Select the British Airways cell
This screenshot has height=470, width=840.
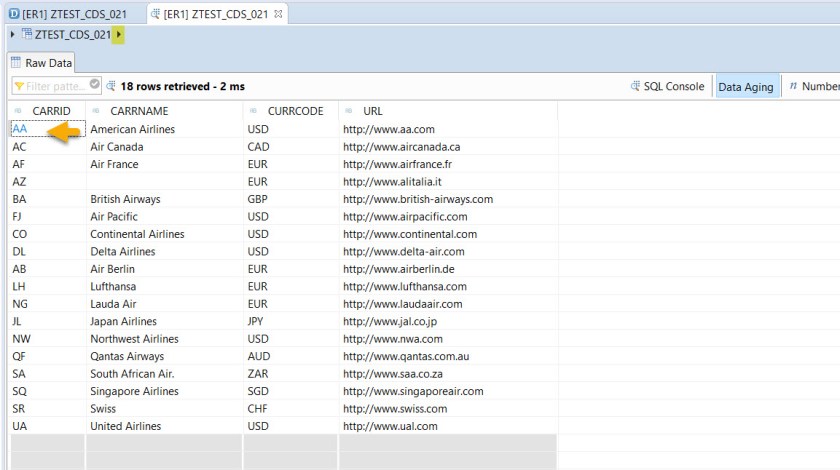pos(164,199)
